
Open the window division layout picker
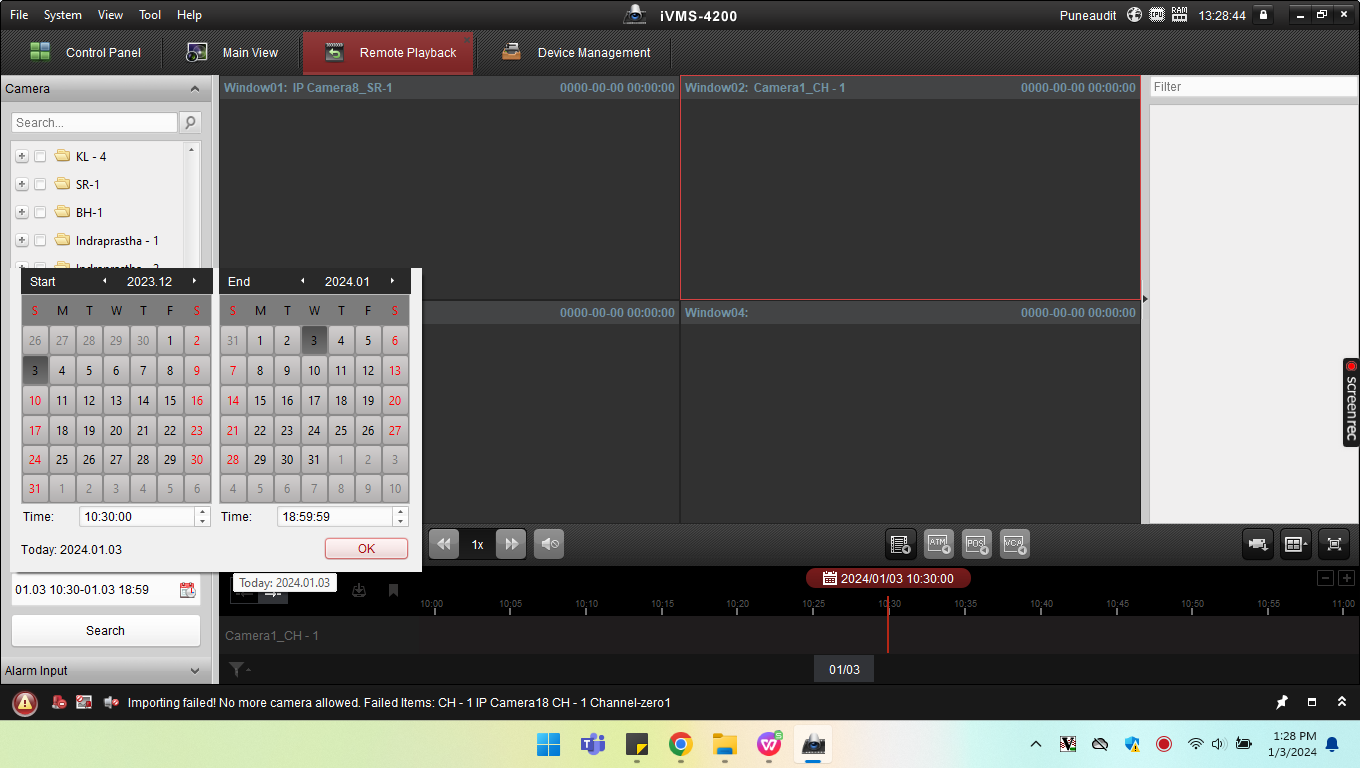(1296, 544)
